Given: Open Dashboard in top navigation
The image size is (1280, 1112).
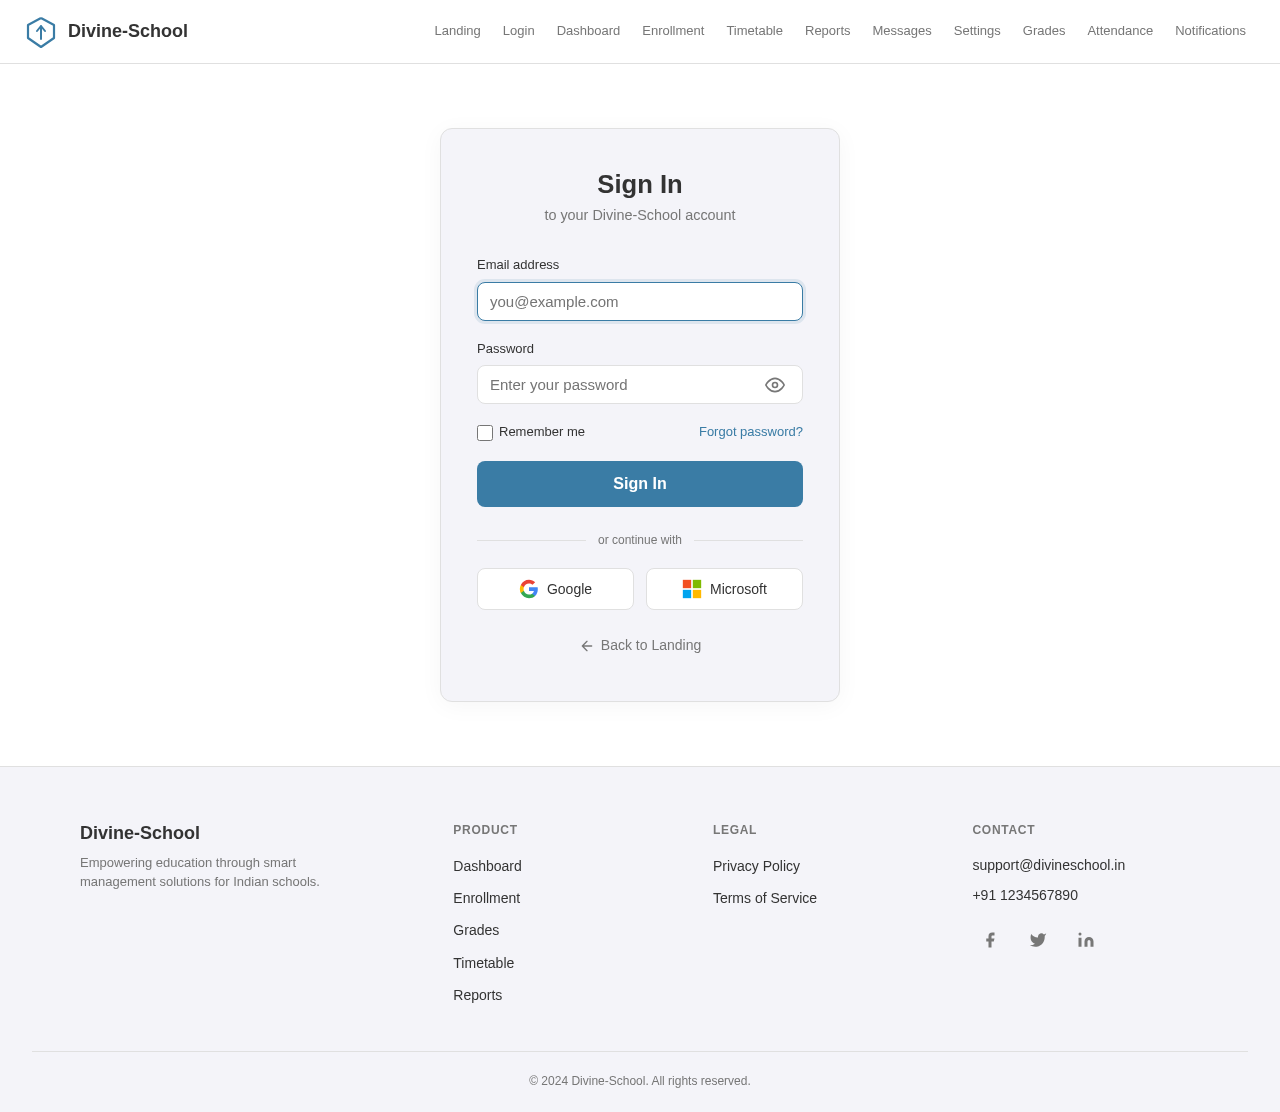Looking at the screenshot, I should 588,31.
